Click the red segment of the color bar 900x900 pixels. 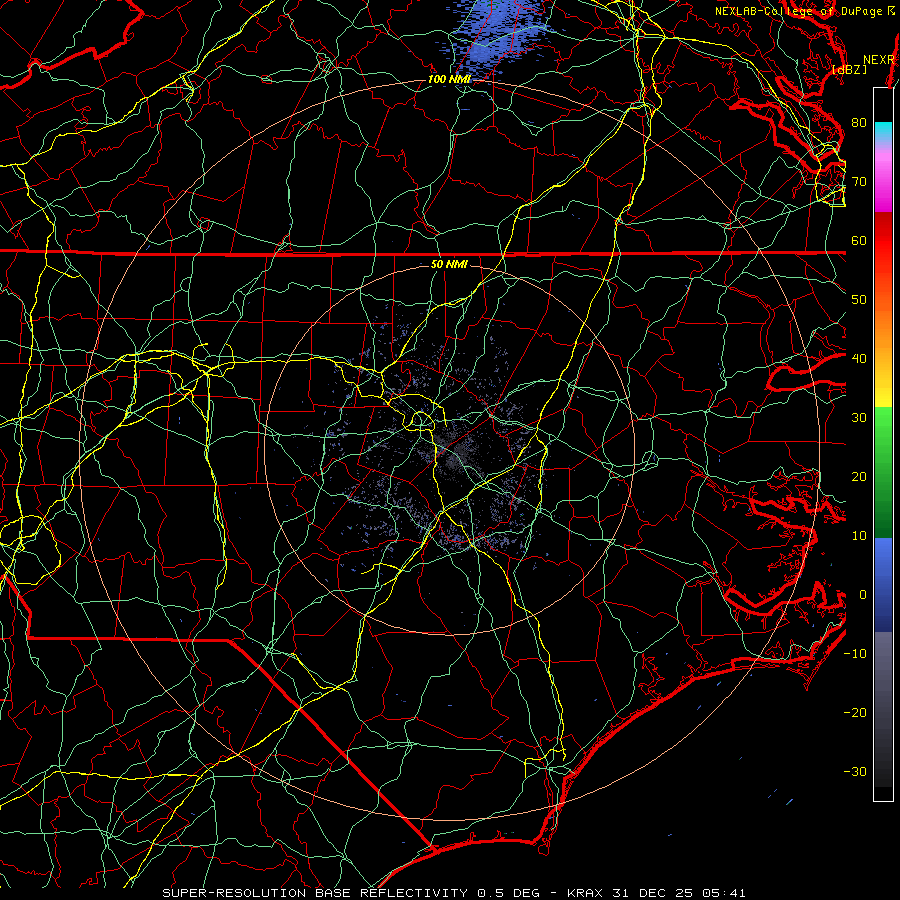[883, 244]
